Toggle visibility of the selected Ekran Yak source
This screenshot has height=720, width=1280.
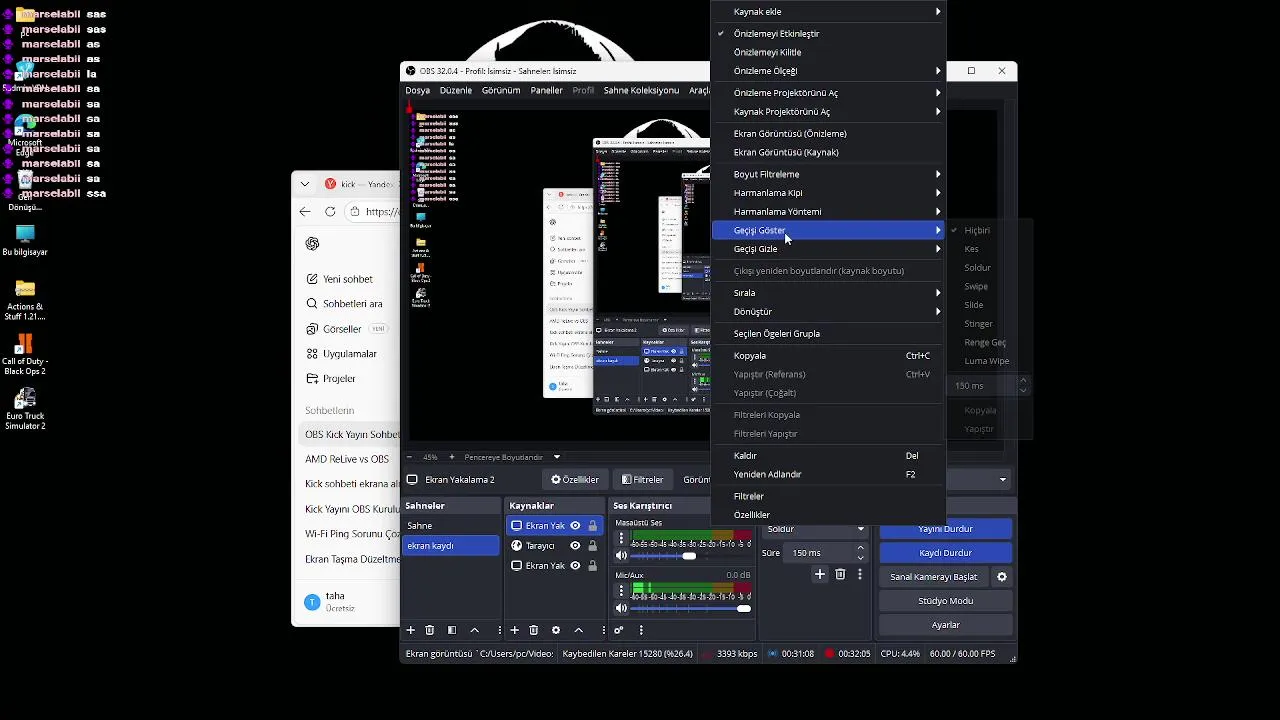point(575,526)
